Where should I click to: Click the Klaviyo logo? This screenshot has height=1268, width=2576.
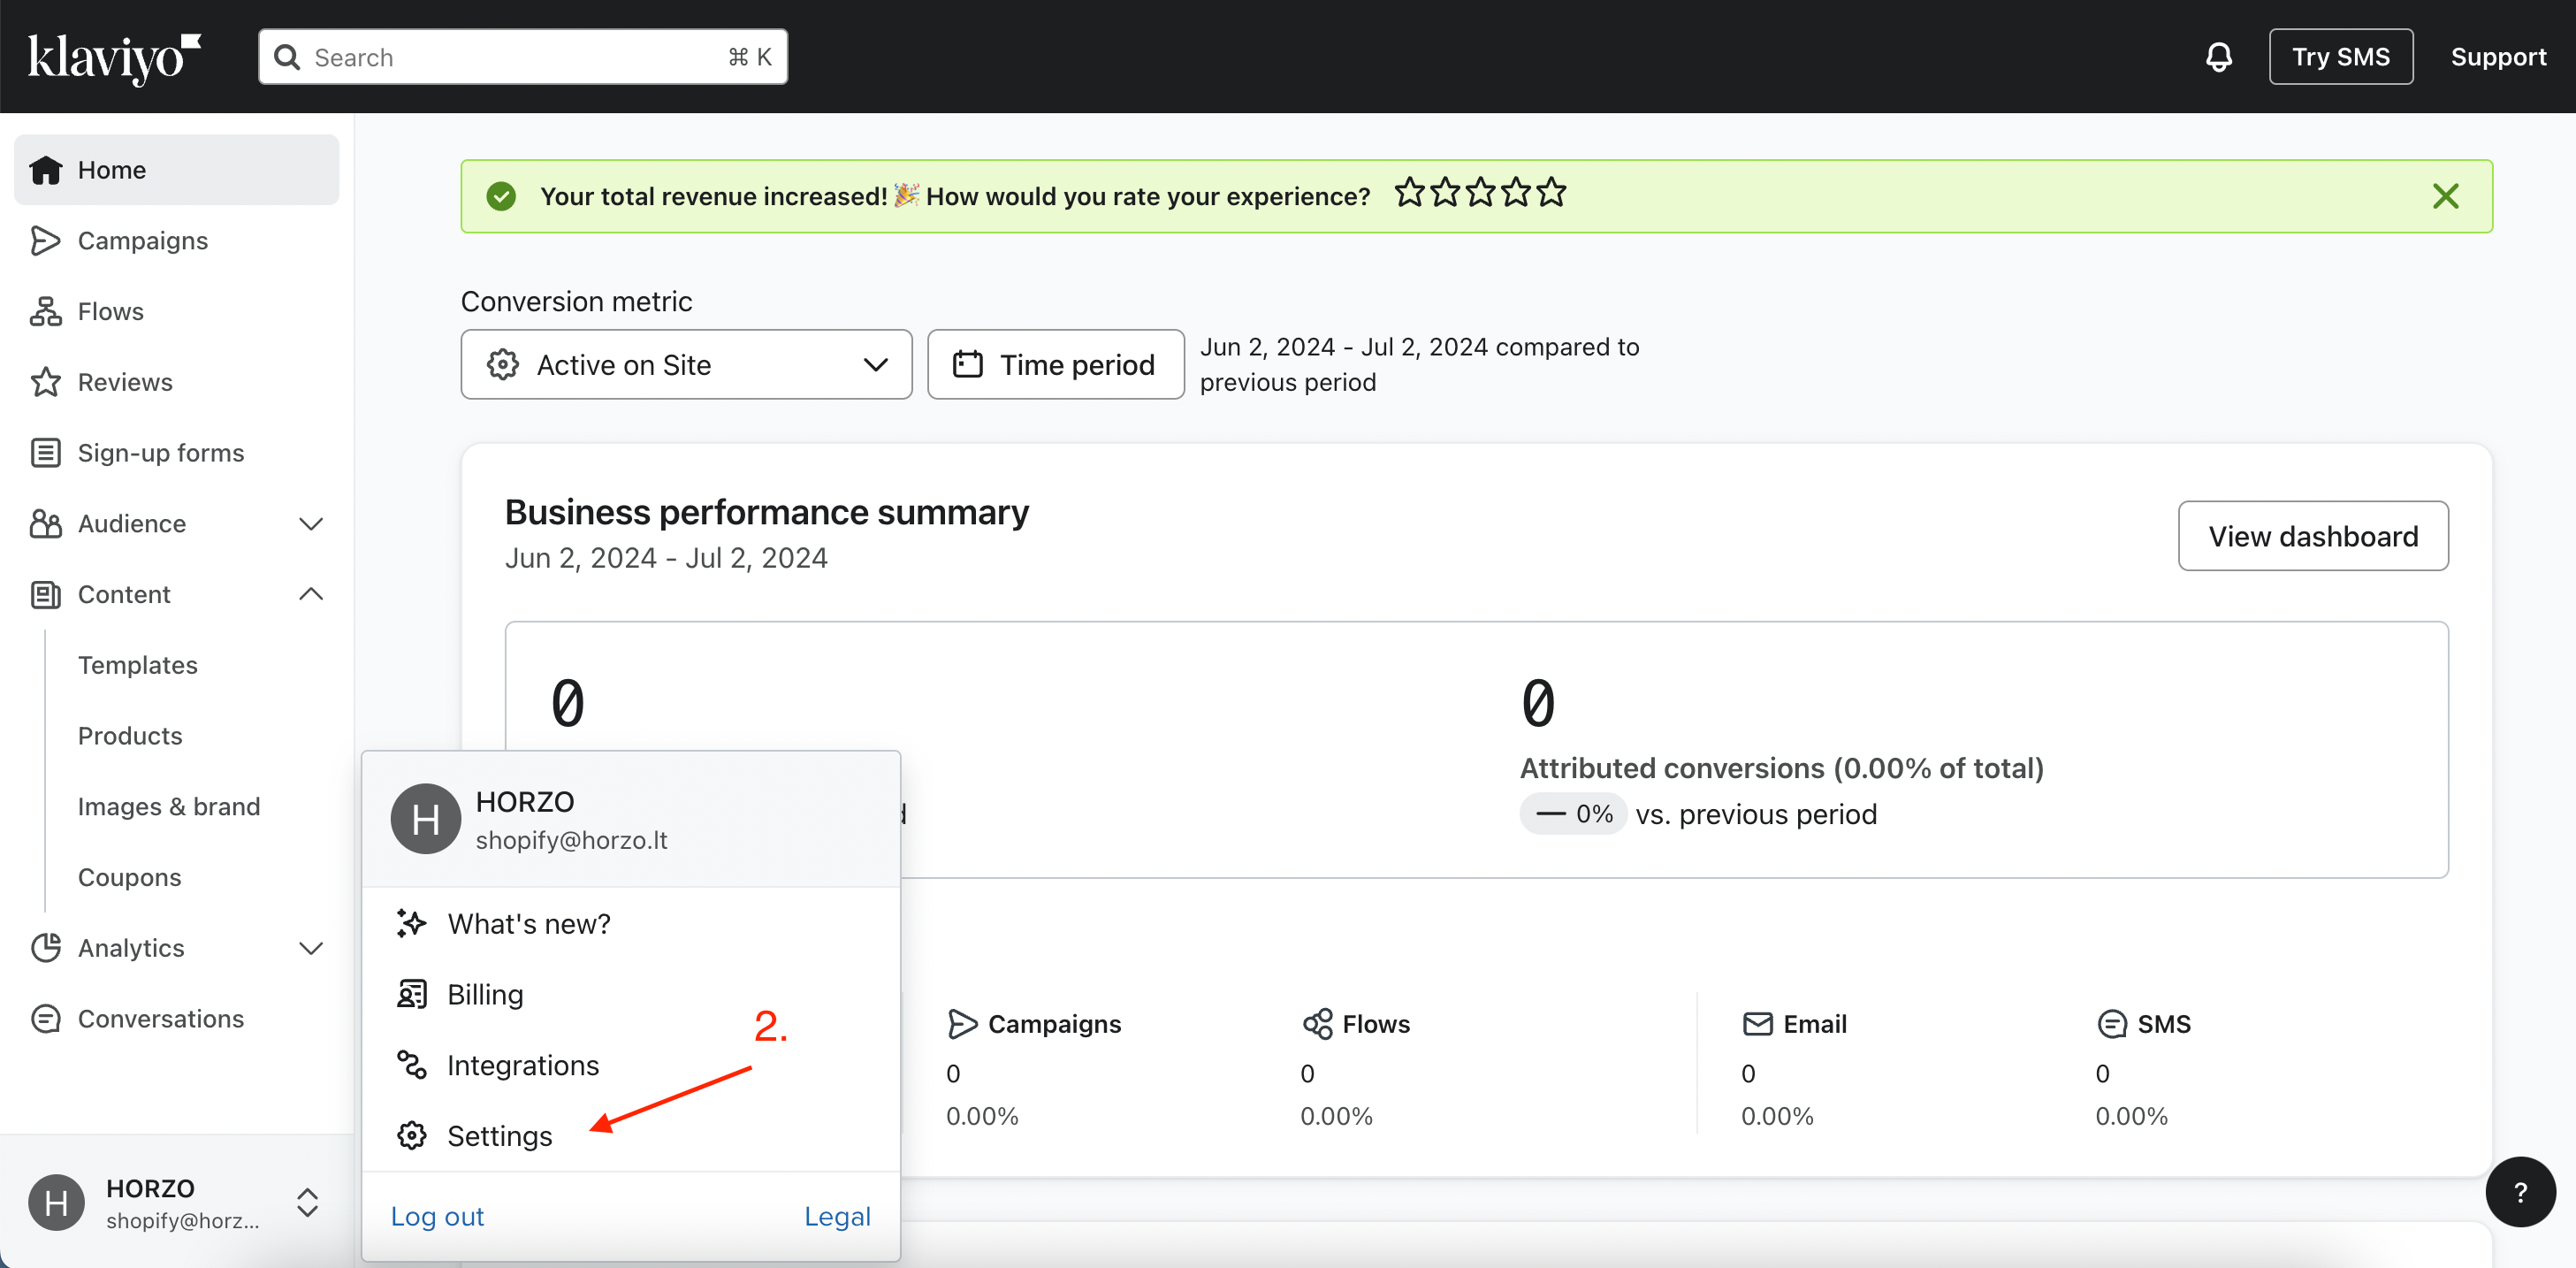click(113, 57)
